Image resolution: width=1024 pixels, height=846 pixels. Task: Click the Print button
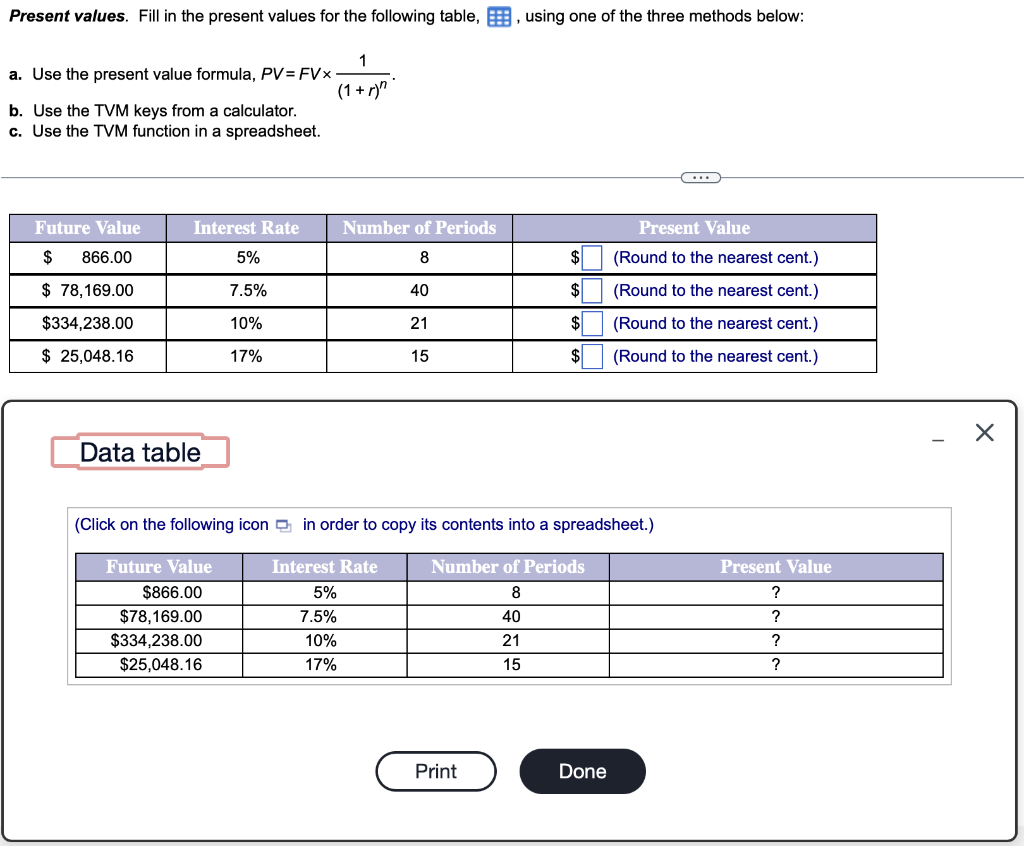pos(436,771)
